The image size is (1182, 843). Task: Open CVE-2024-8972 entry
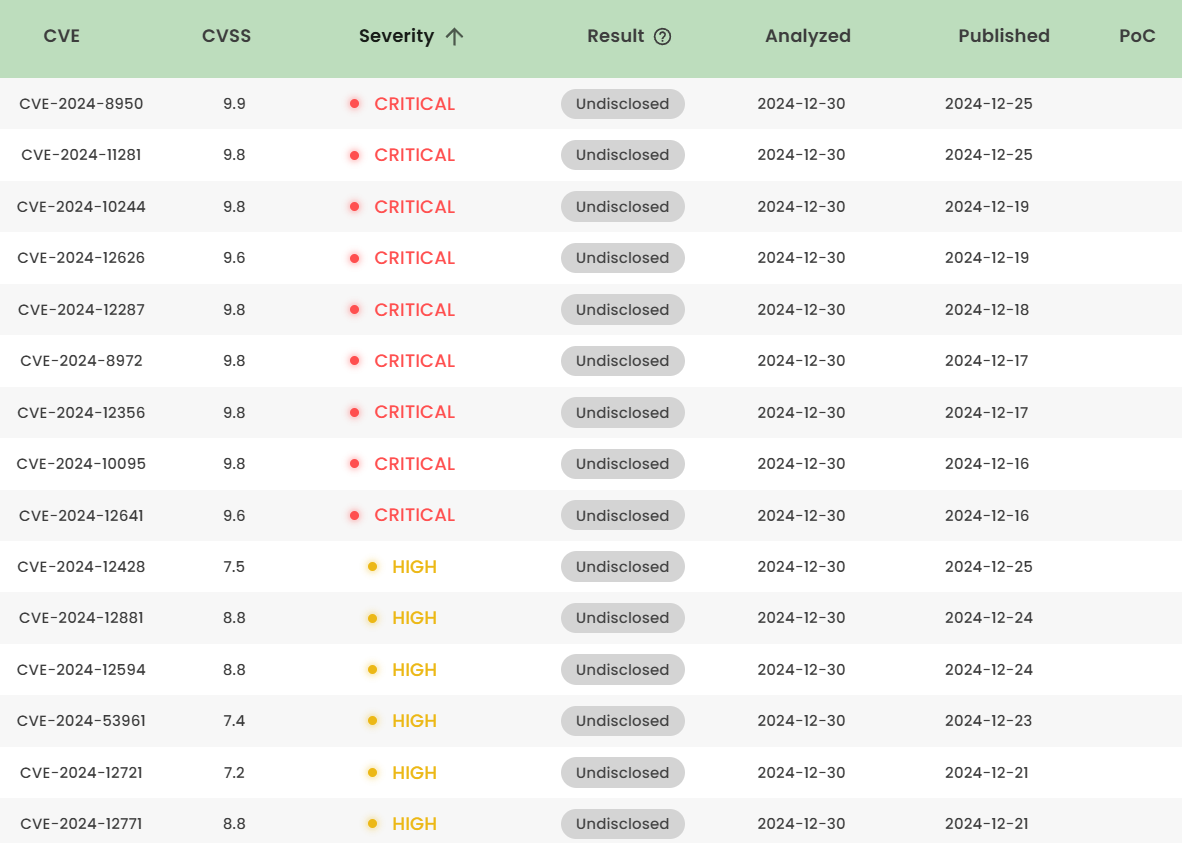pyautogui.click(x=81, y=361)
